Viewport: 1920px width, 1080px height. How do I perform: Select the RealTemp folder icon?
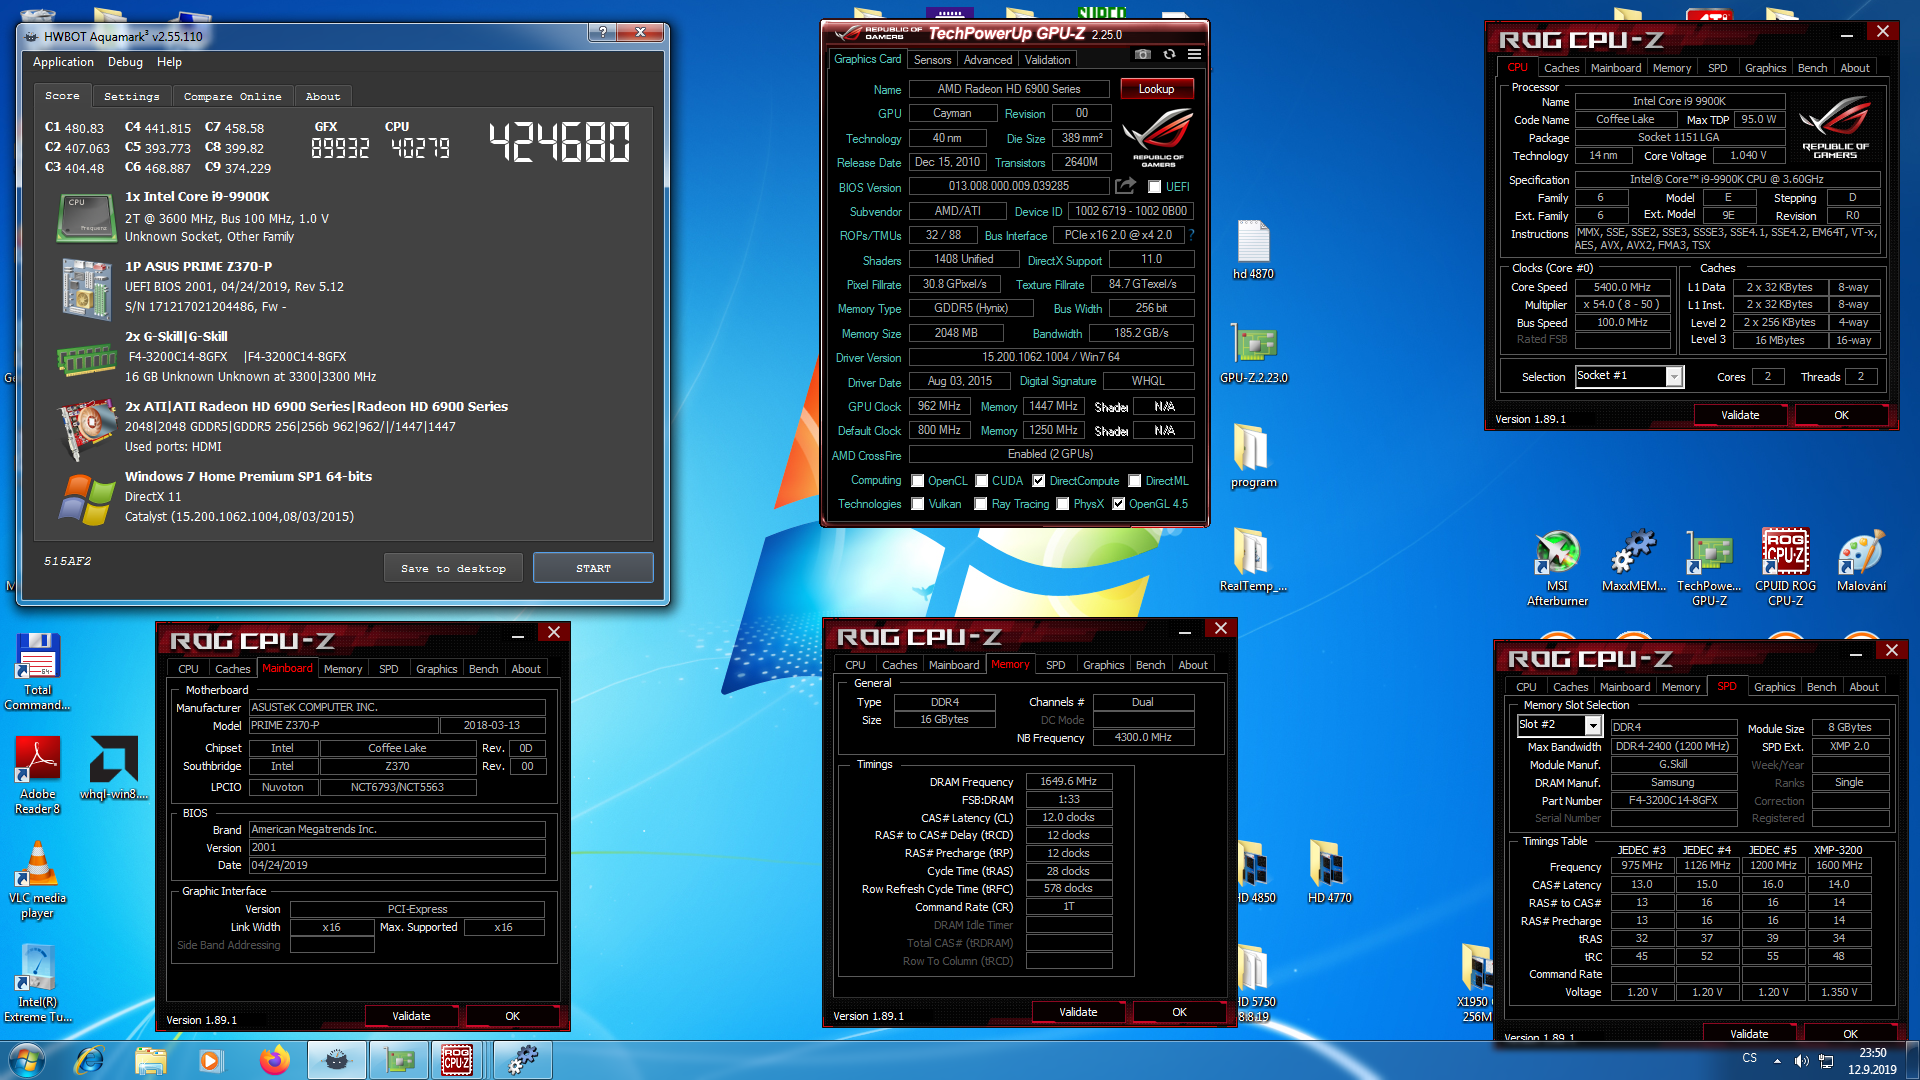pos(1253,560)
